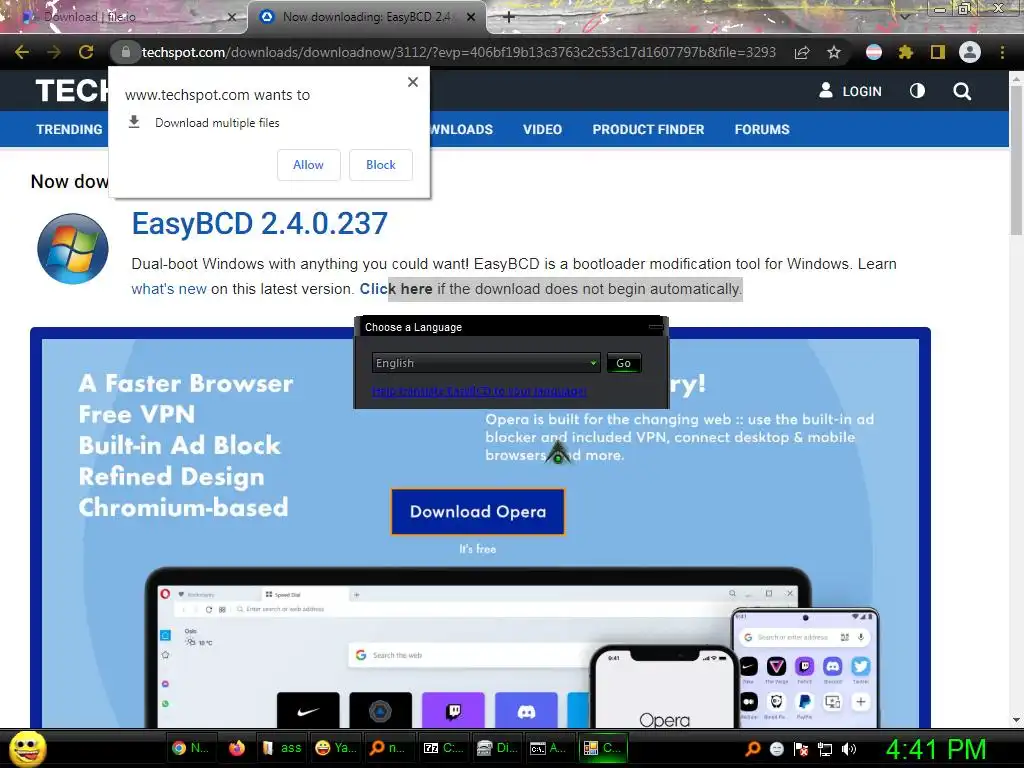Open the orange magnifier 'n...' taskbar item
This screenshot has height=768, width=1024.
[387, 748]
